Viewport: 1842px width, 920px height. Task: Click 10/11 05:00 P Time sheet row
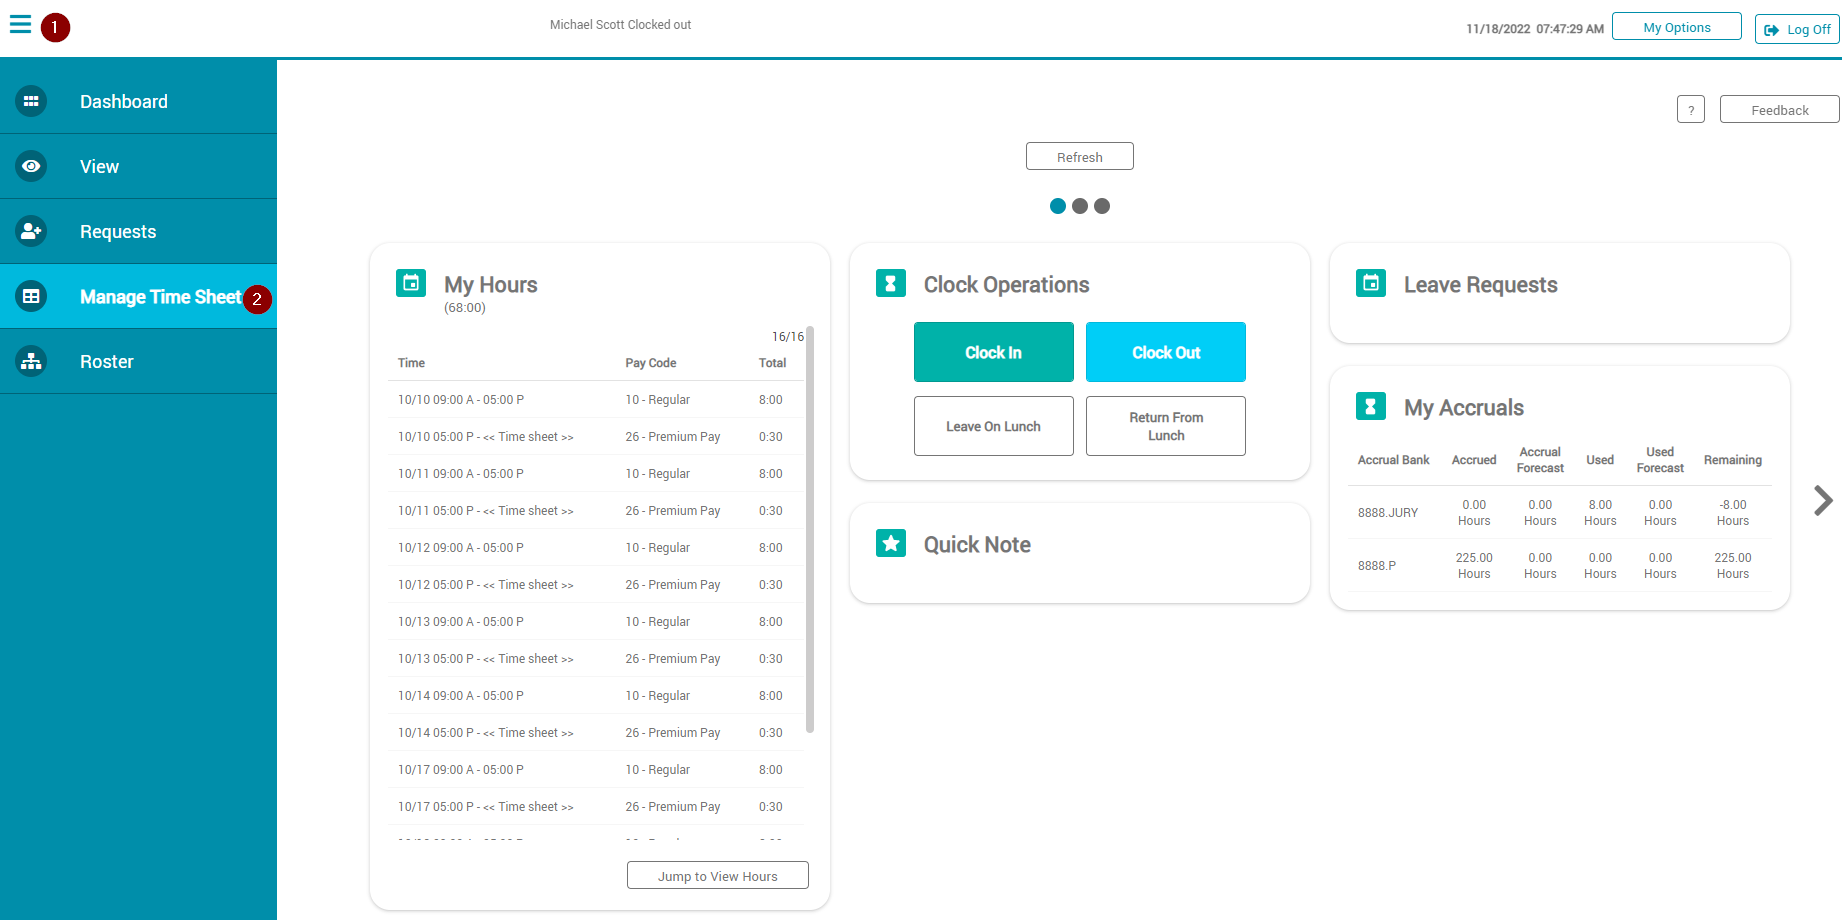(x=596, y=510)
